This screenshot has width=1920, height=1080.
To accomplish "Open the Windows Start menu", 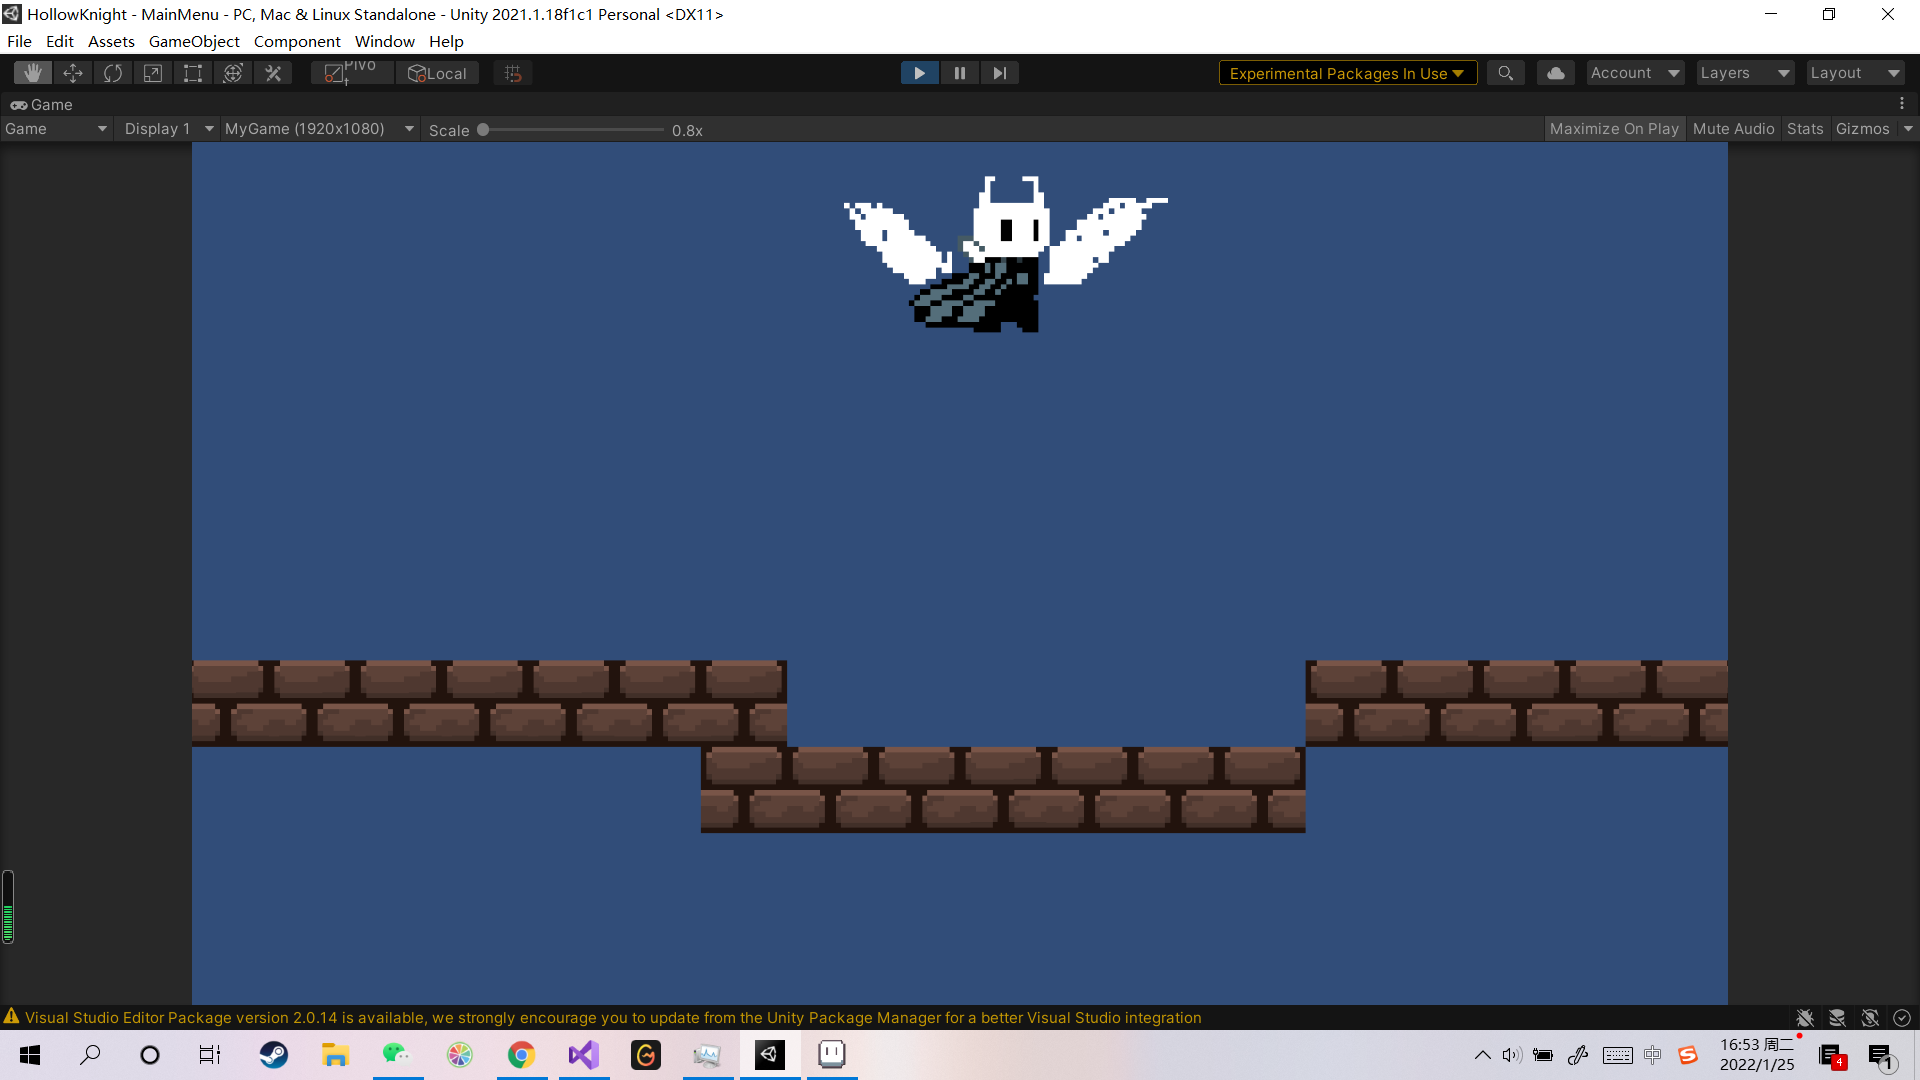I will pyautogui.click(x=30, y=1055).
